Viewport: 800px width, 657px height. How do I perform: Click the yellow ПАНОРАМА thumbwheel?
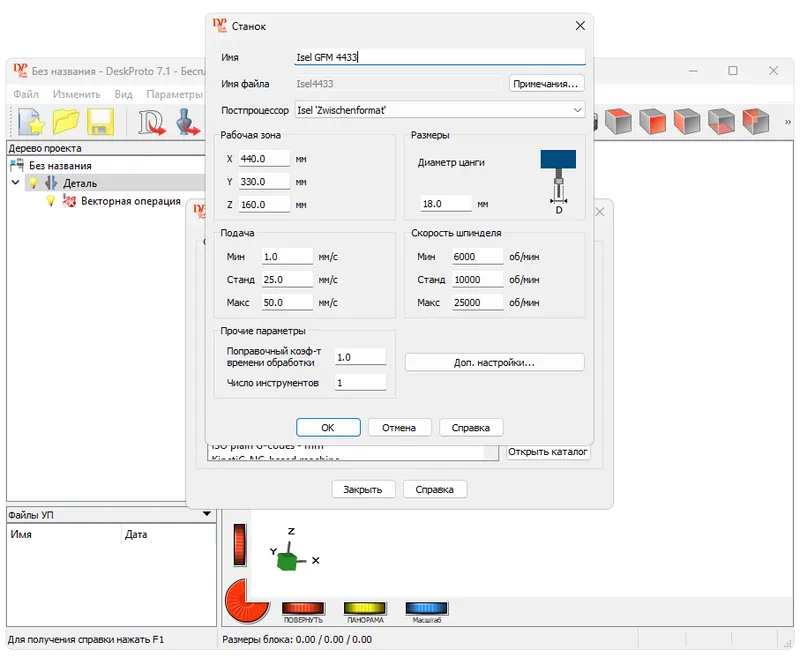coord(365,608)
